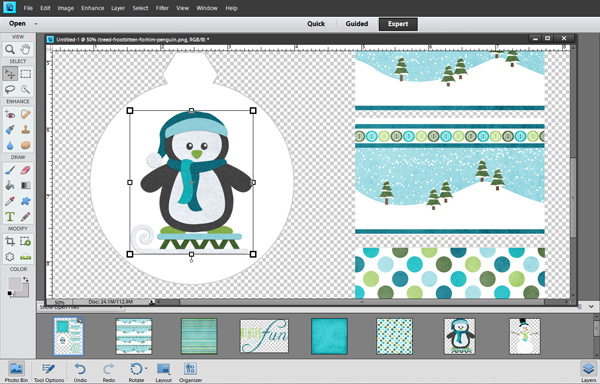Select the striped paper thumbnail

click(x=199, y=337)
